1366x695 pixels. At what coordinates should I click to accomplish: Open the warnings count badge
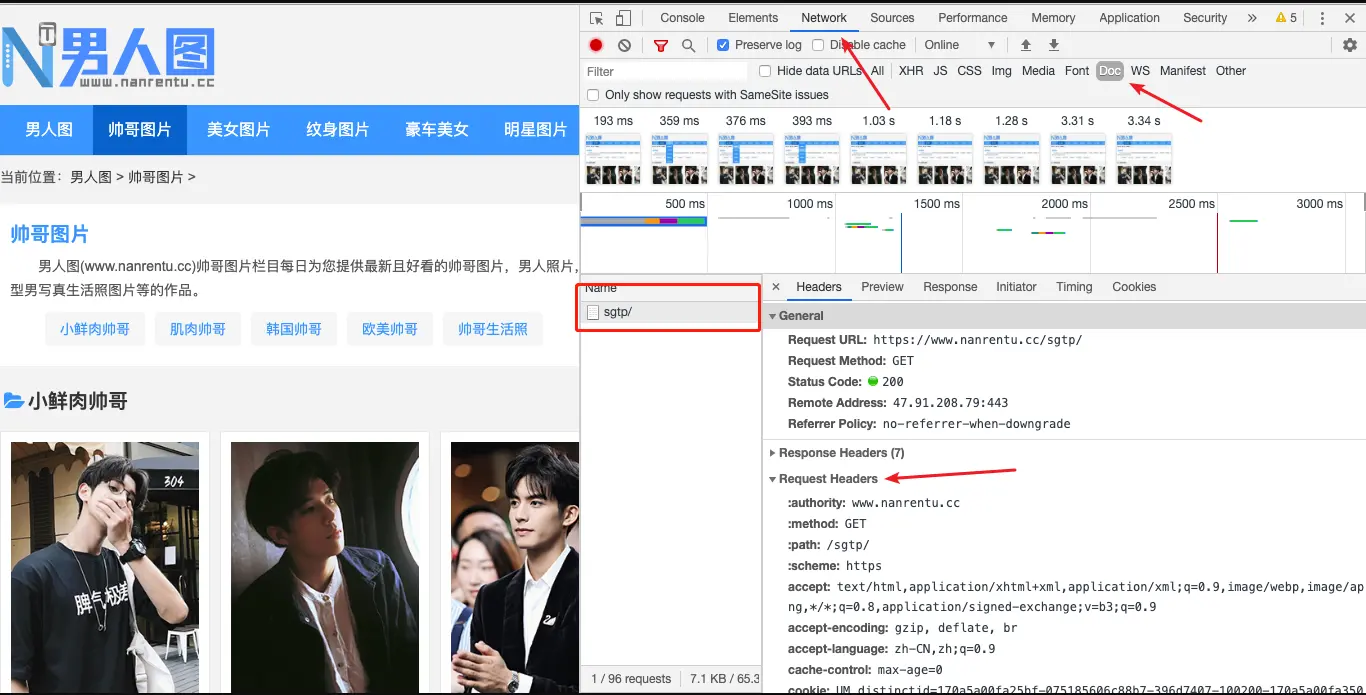coord(1286,18)
